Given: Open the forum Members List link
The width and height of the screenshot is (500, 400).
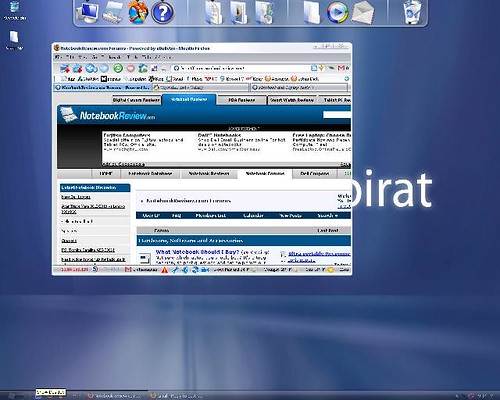Looking at the screenshot, I should [x=211, y=216].
